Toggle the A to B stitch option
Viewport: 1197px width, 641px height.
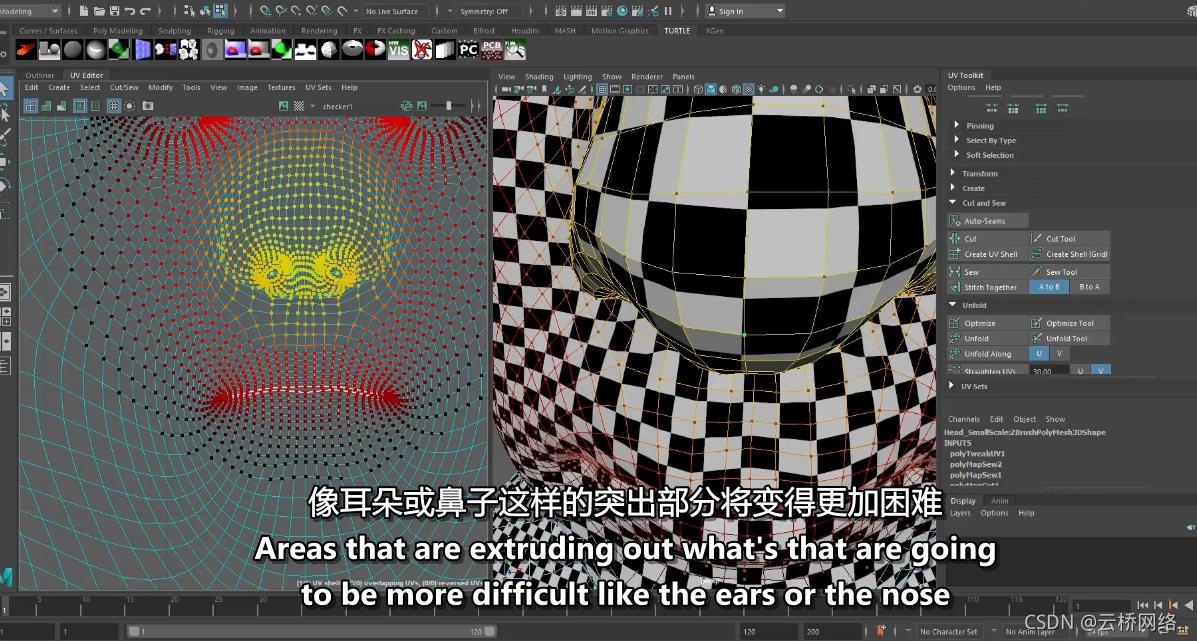click(x=1049, y=287)
